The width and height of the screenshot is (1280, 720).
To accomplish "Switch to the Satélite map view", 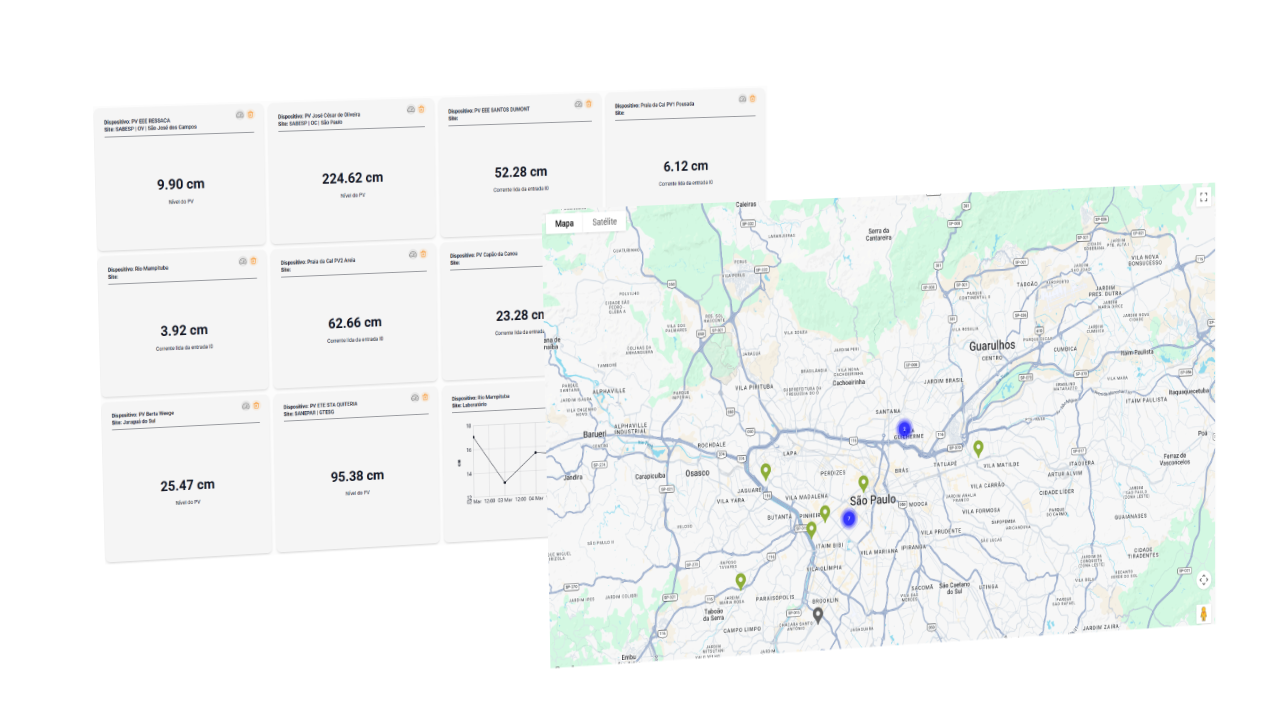I will [605, 221].
